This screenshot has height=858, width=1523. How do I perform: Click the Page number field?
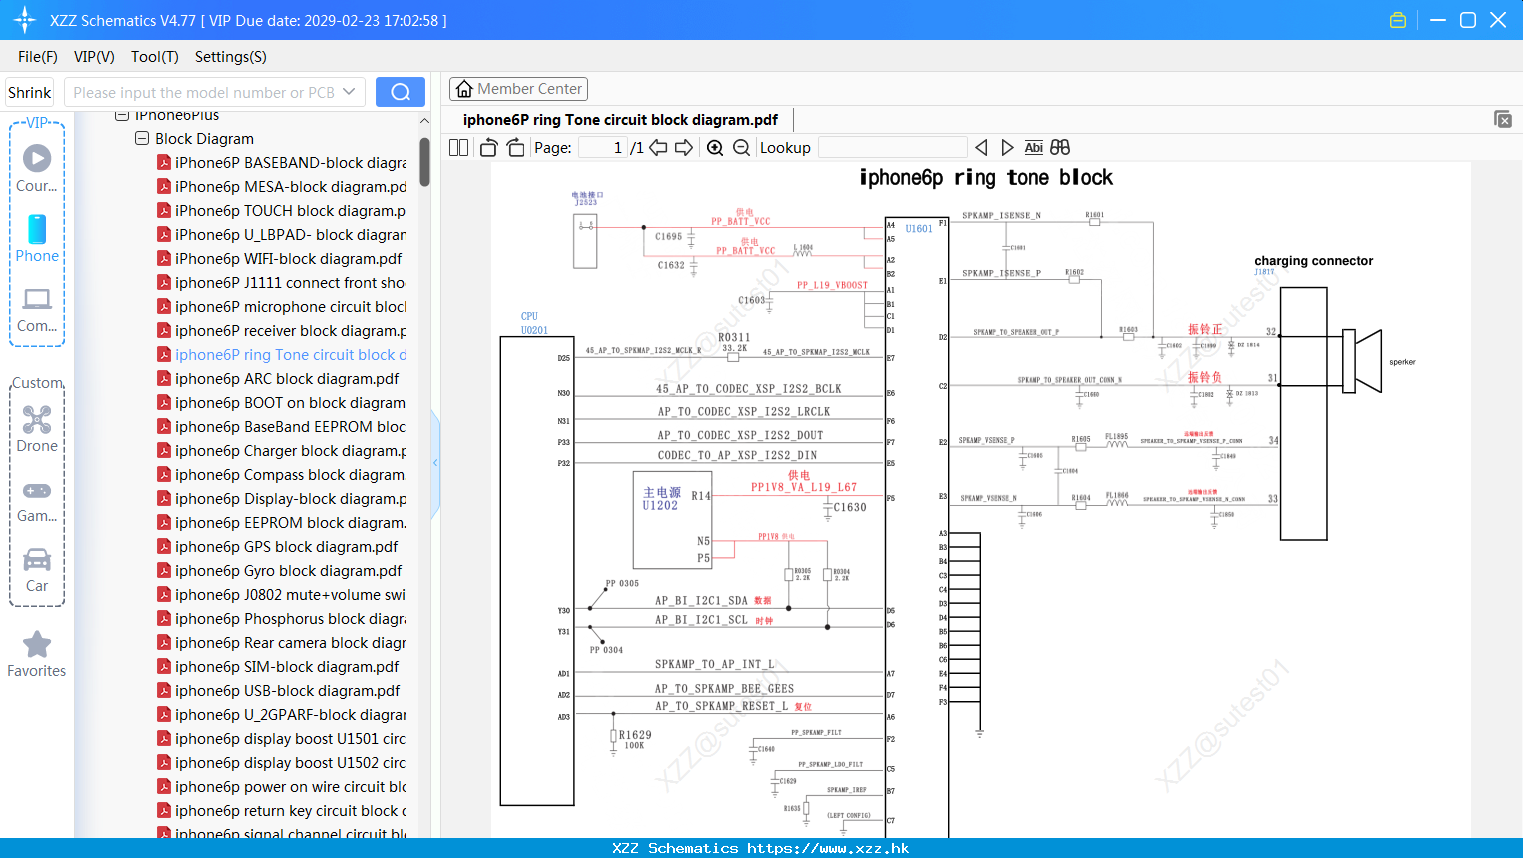(x=603, y=147)
